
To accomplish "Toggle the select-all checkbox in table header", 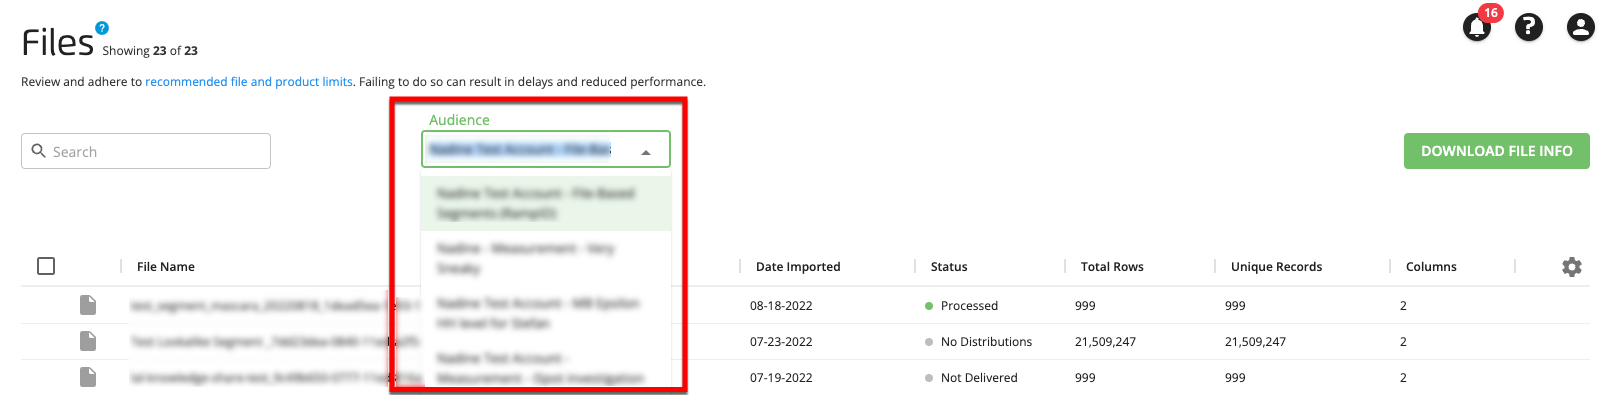I will point(46,266).
